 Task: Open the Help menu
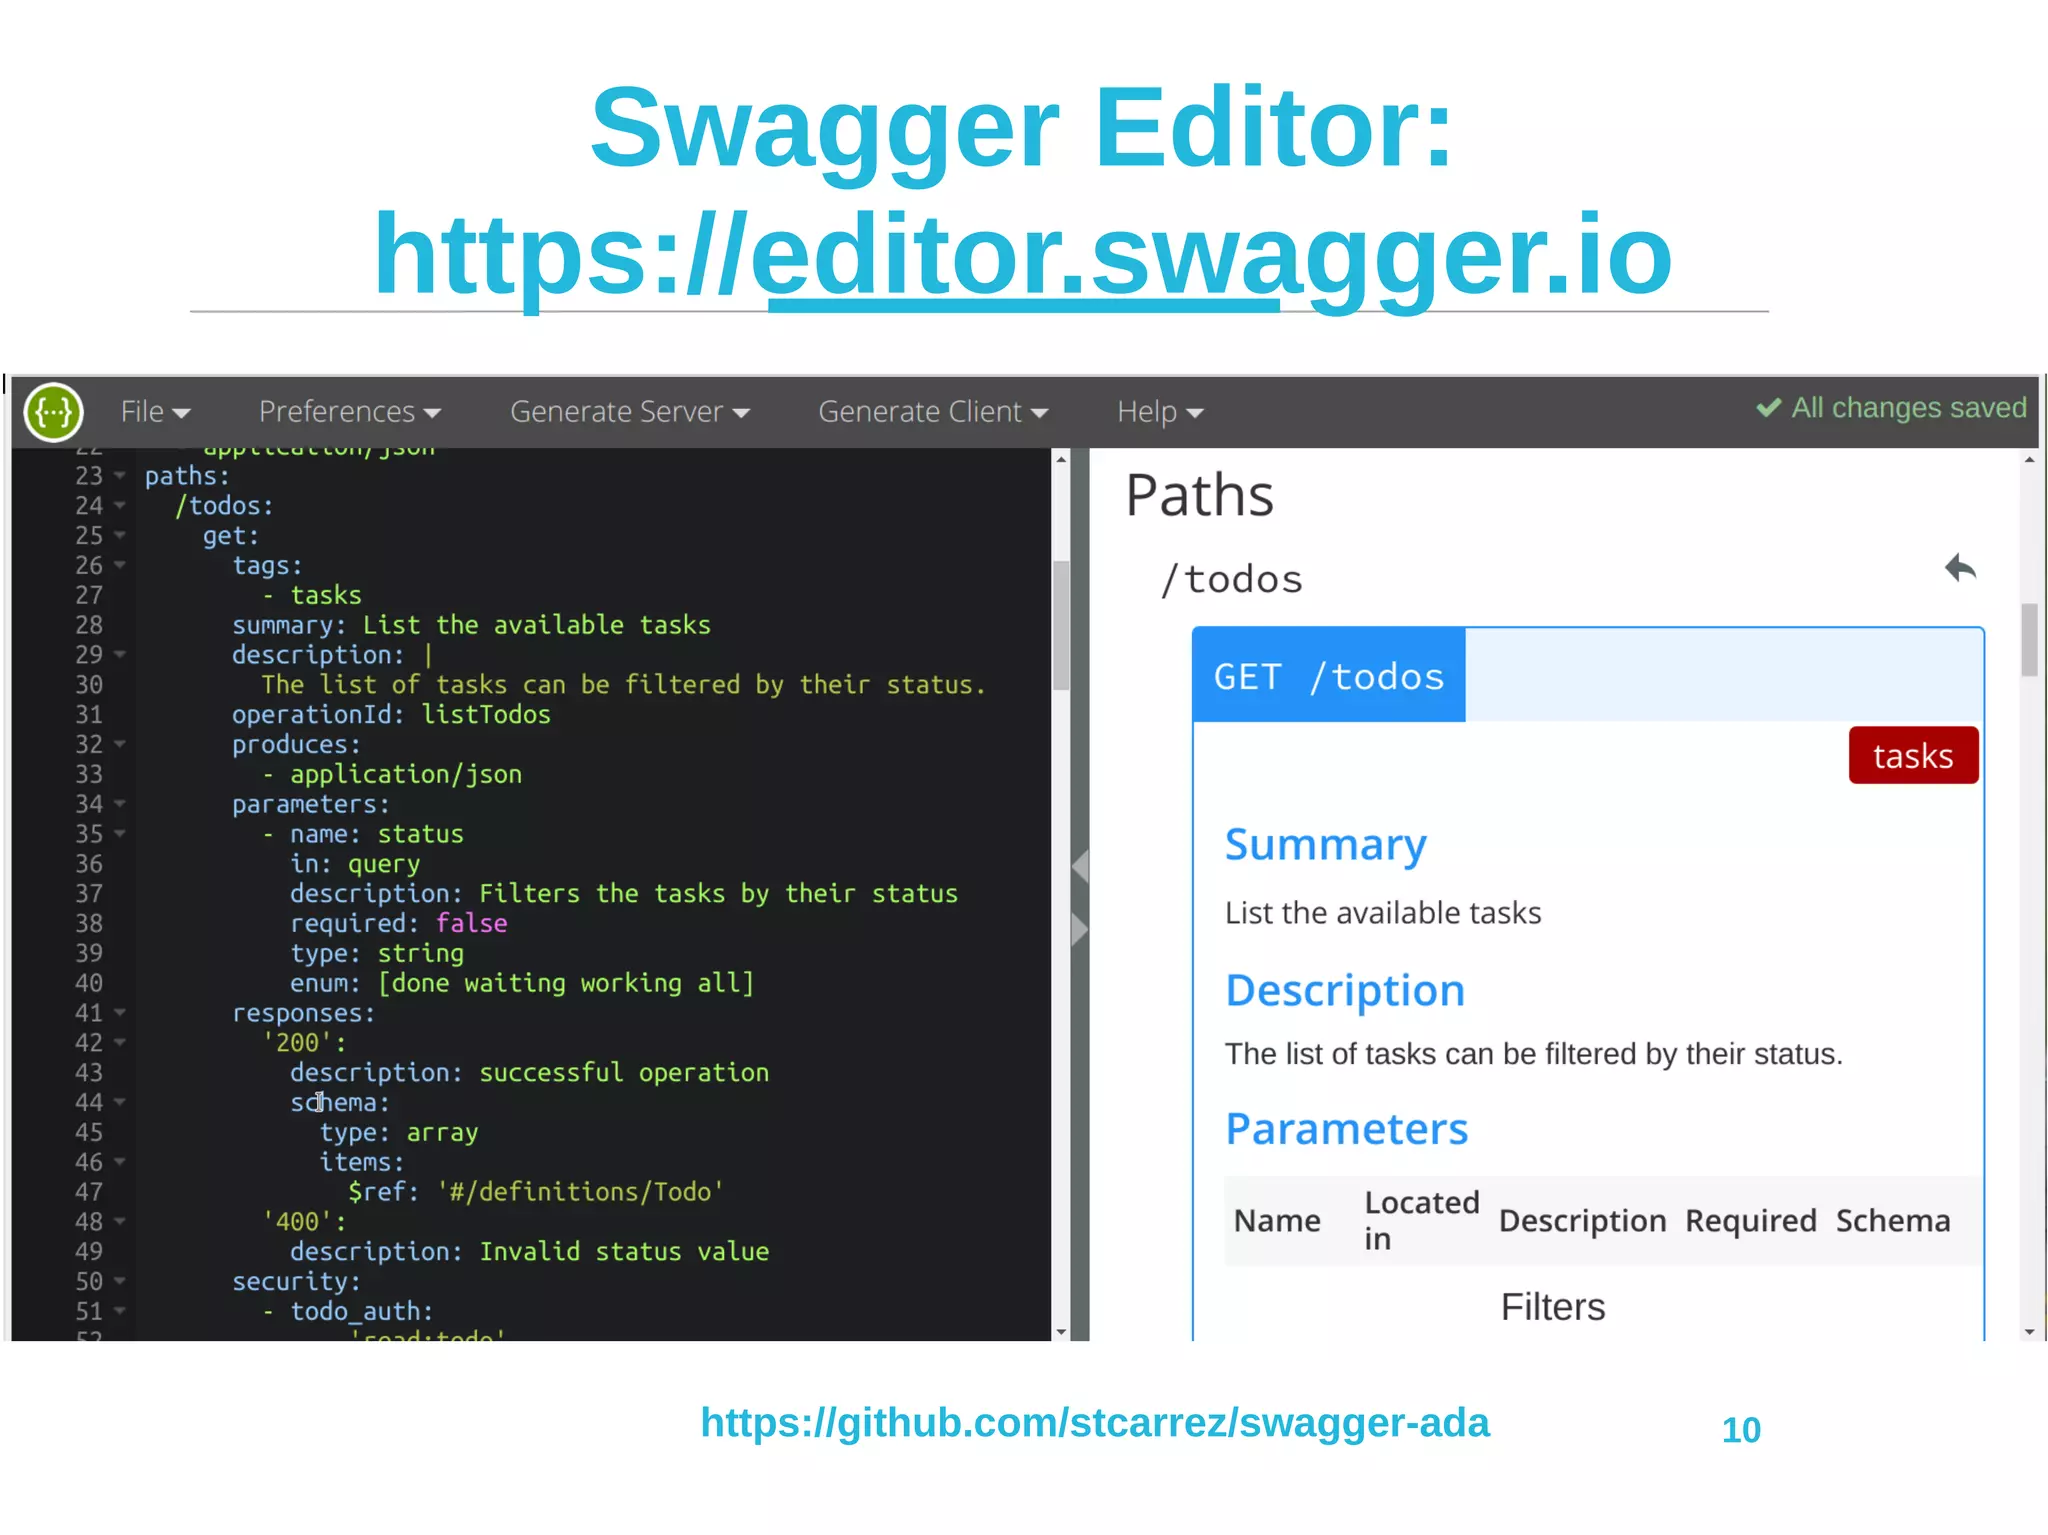pyautogui.click(x=1160, y=412)
